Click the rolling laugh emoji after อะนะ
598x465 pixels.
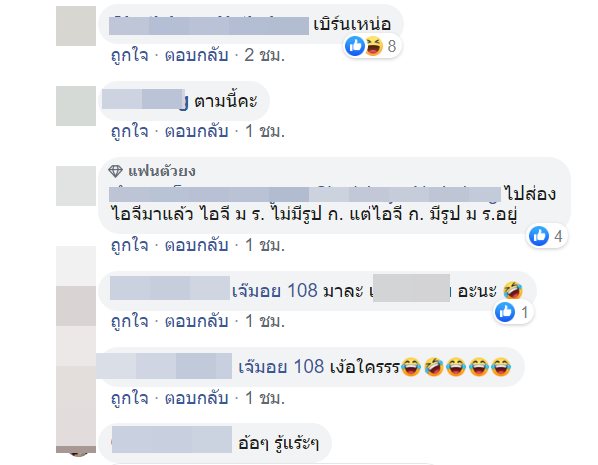tap(513, 291)
